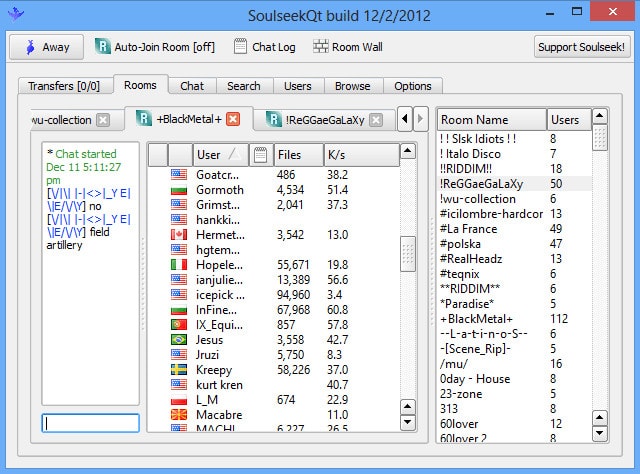Viewport: 640px width, 474px height.
Task: Sort user list by User column
Action: [220, 155]
